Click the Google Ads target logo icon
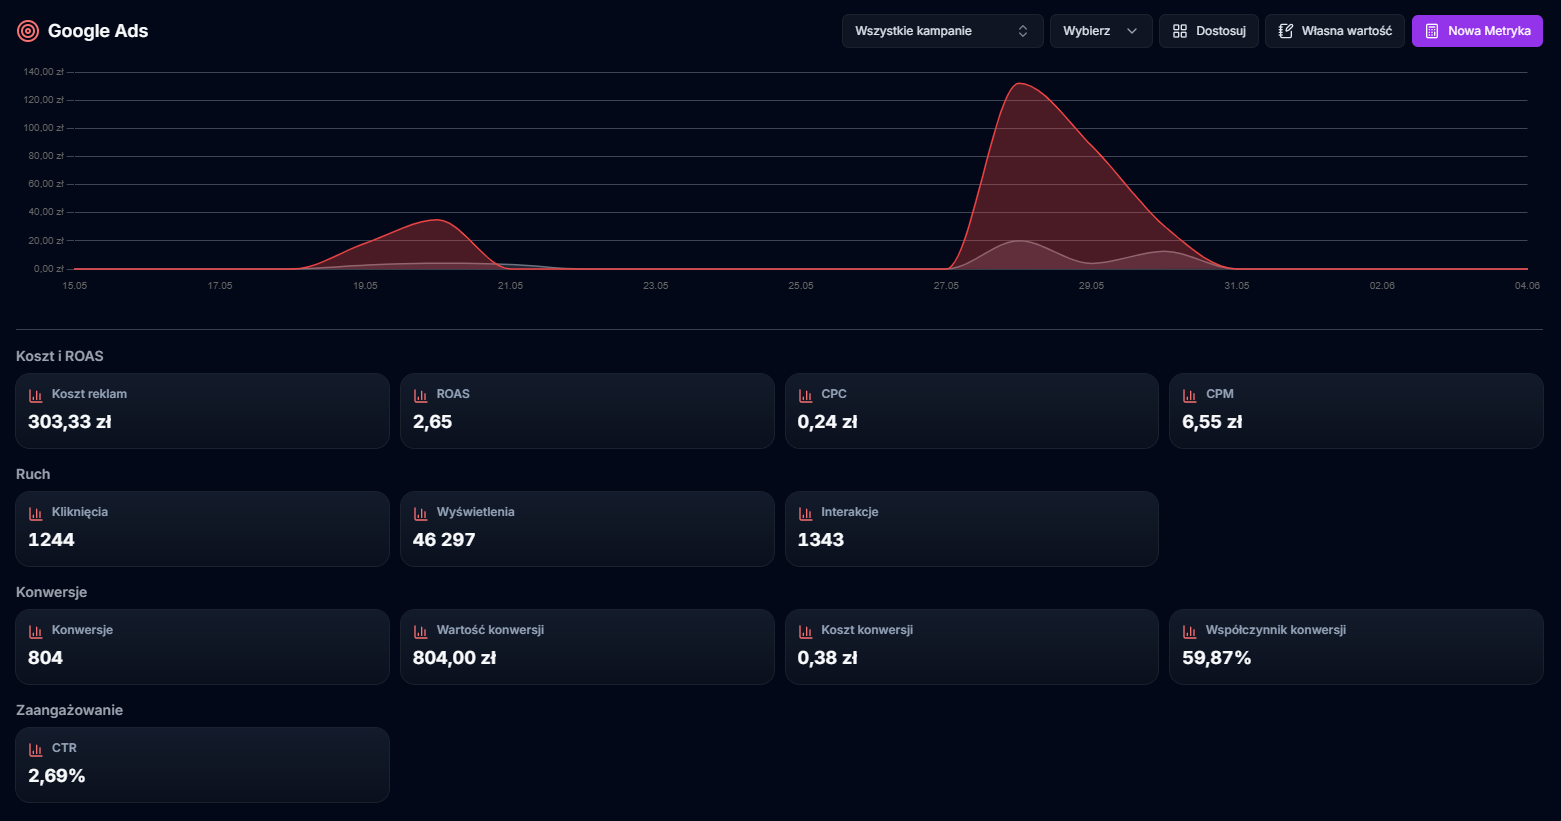The width and height of the screenshot is (1561, 821). pos(28,31)
